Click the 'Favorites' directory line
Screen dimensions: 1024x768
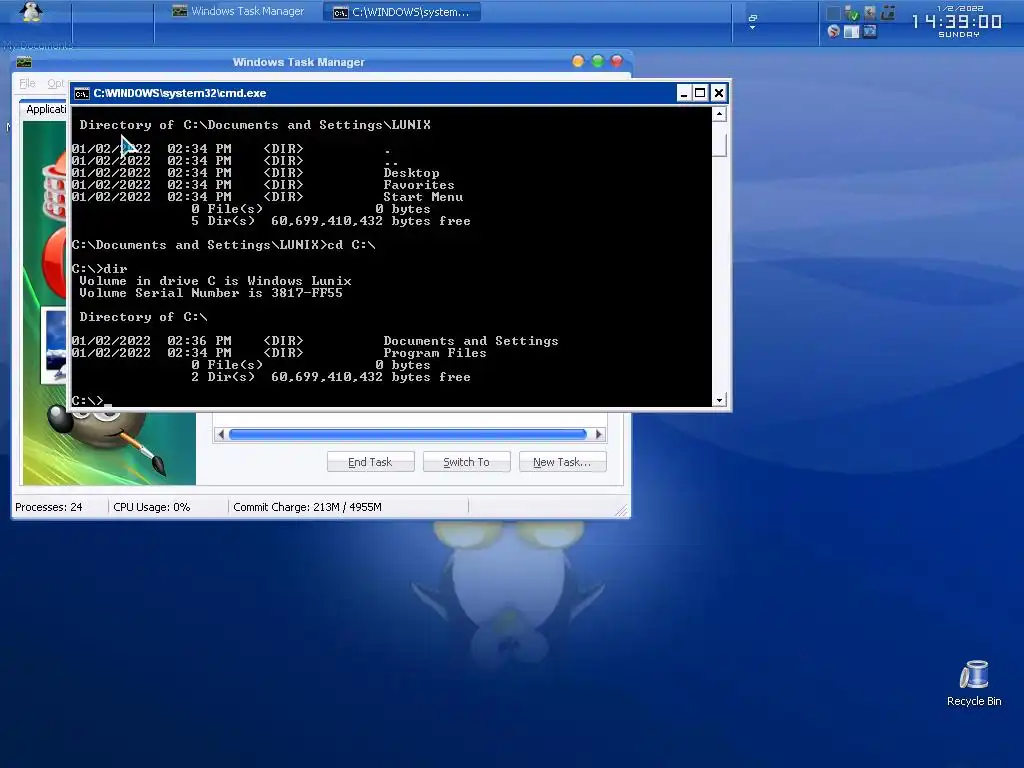tap(263, 185)
